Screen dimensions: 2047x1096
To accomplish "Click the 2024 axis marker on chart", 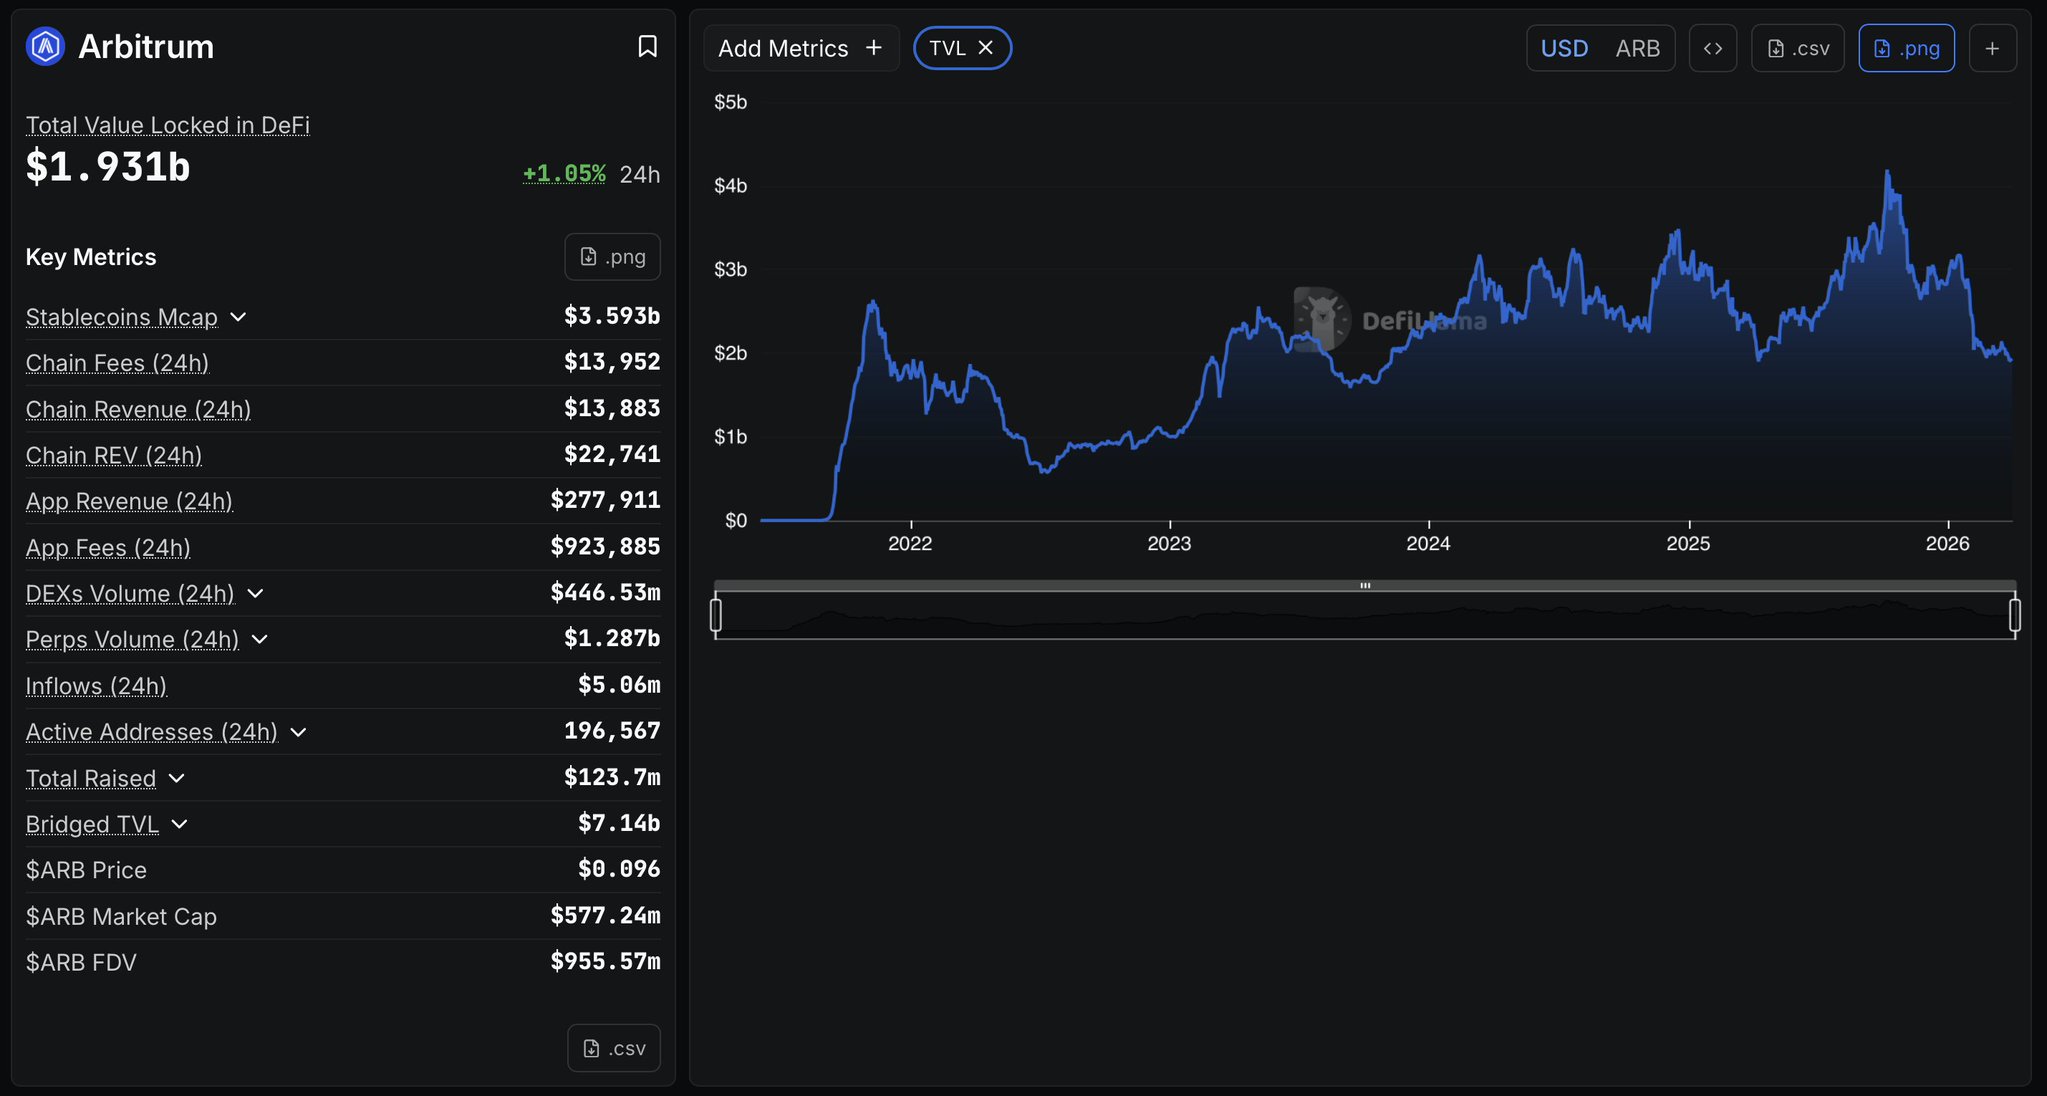I will click(1427, 543).
